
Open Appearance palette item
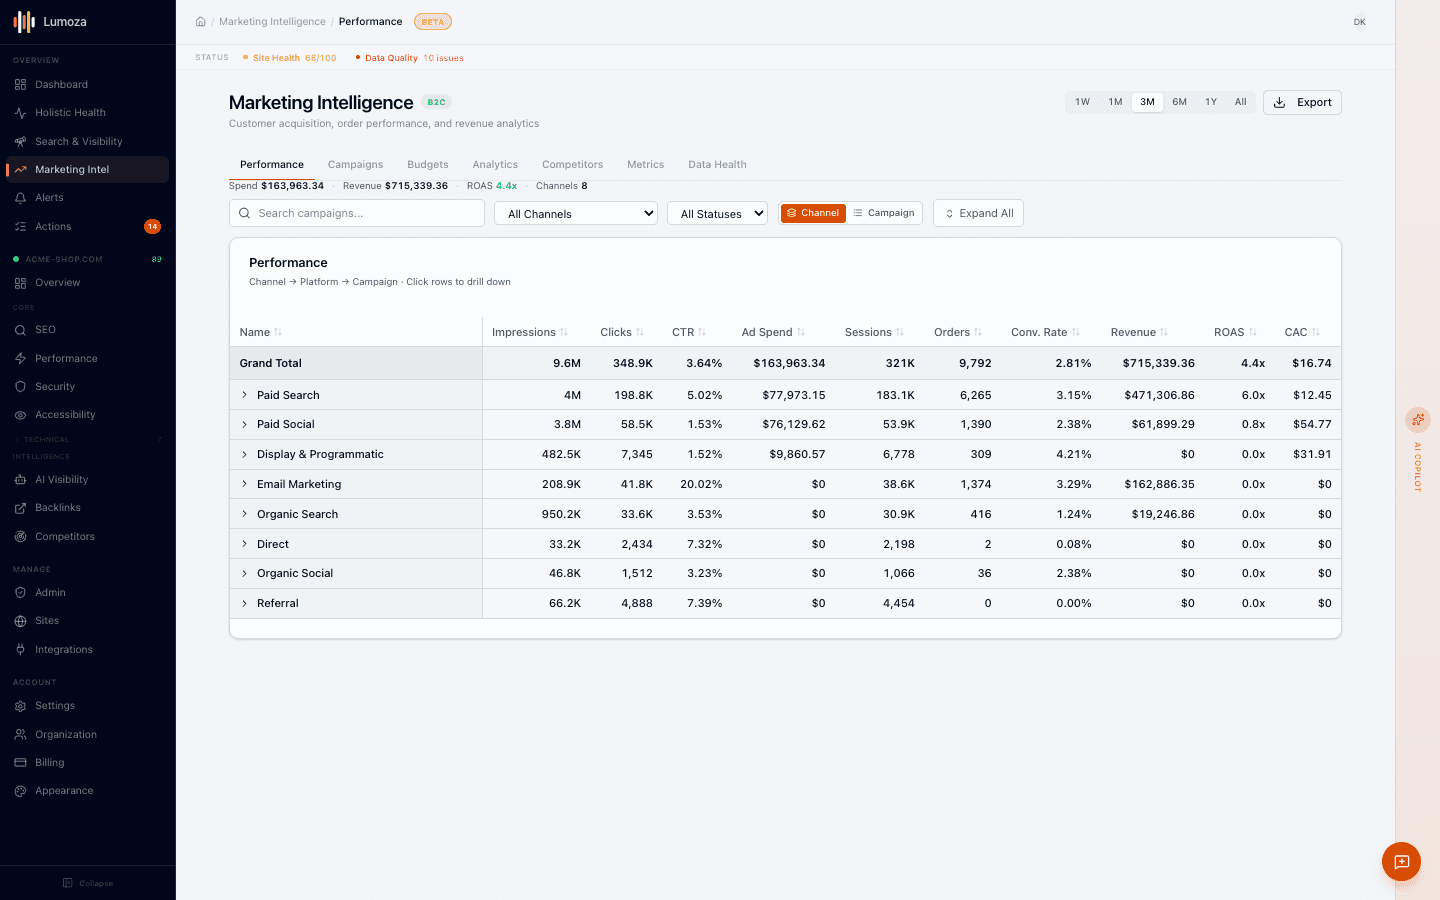pyautogui.click(x=87, y=791)
